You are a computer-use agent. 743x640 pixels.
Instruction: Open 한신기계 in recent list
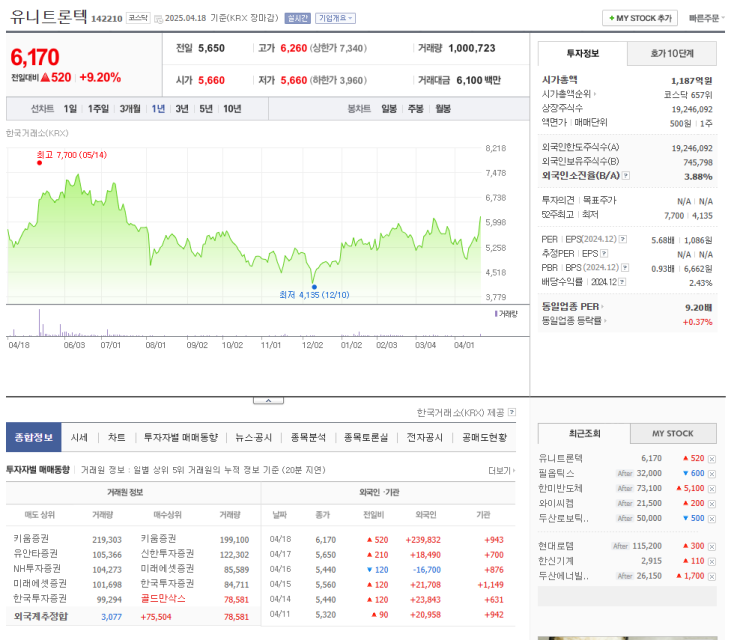click(556, 561)
